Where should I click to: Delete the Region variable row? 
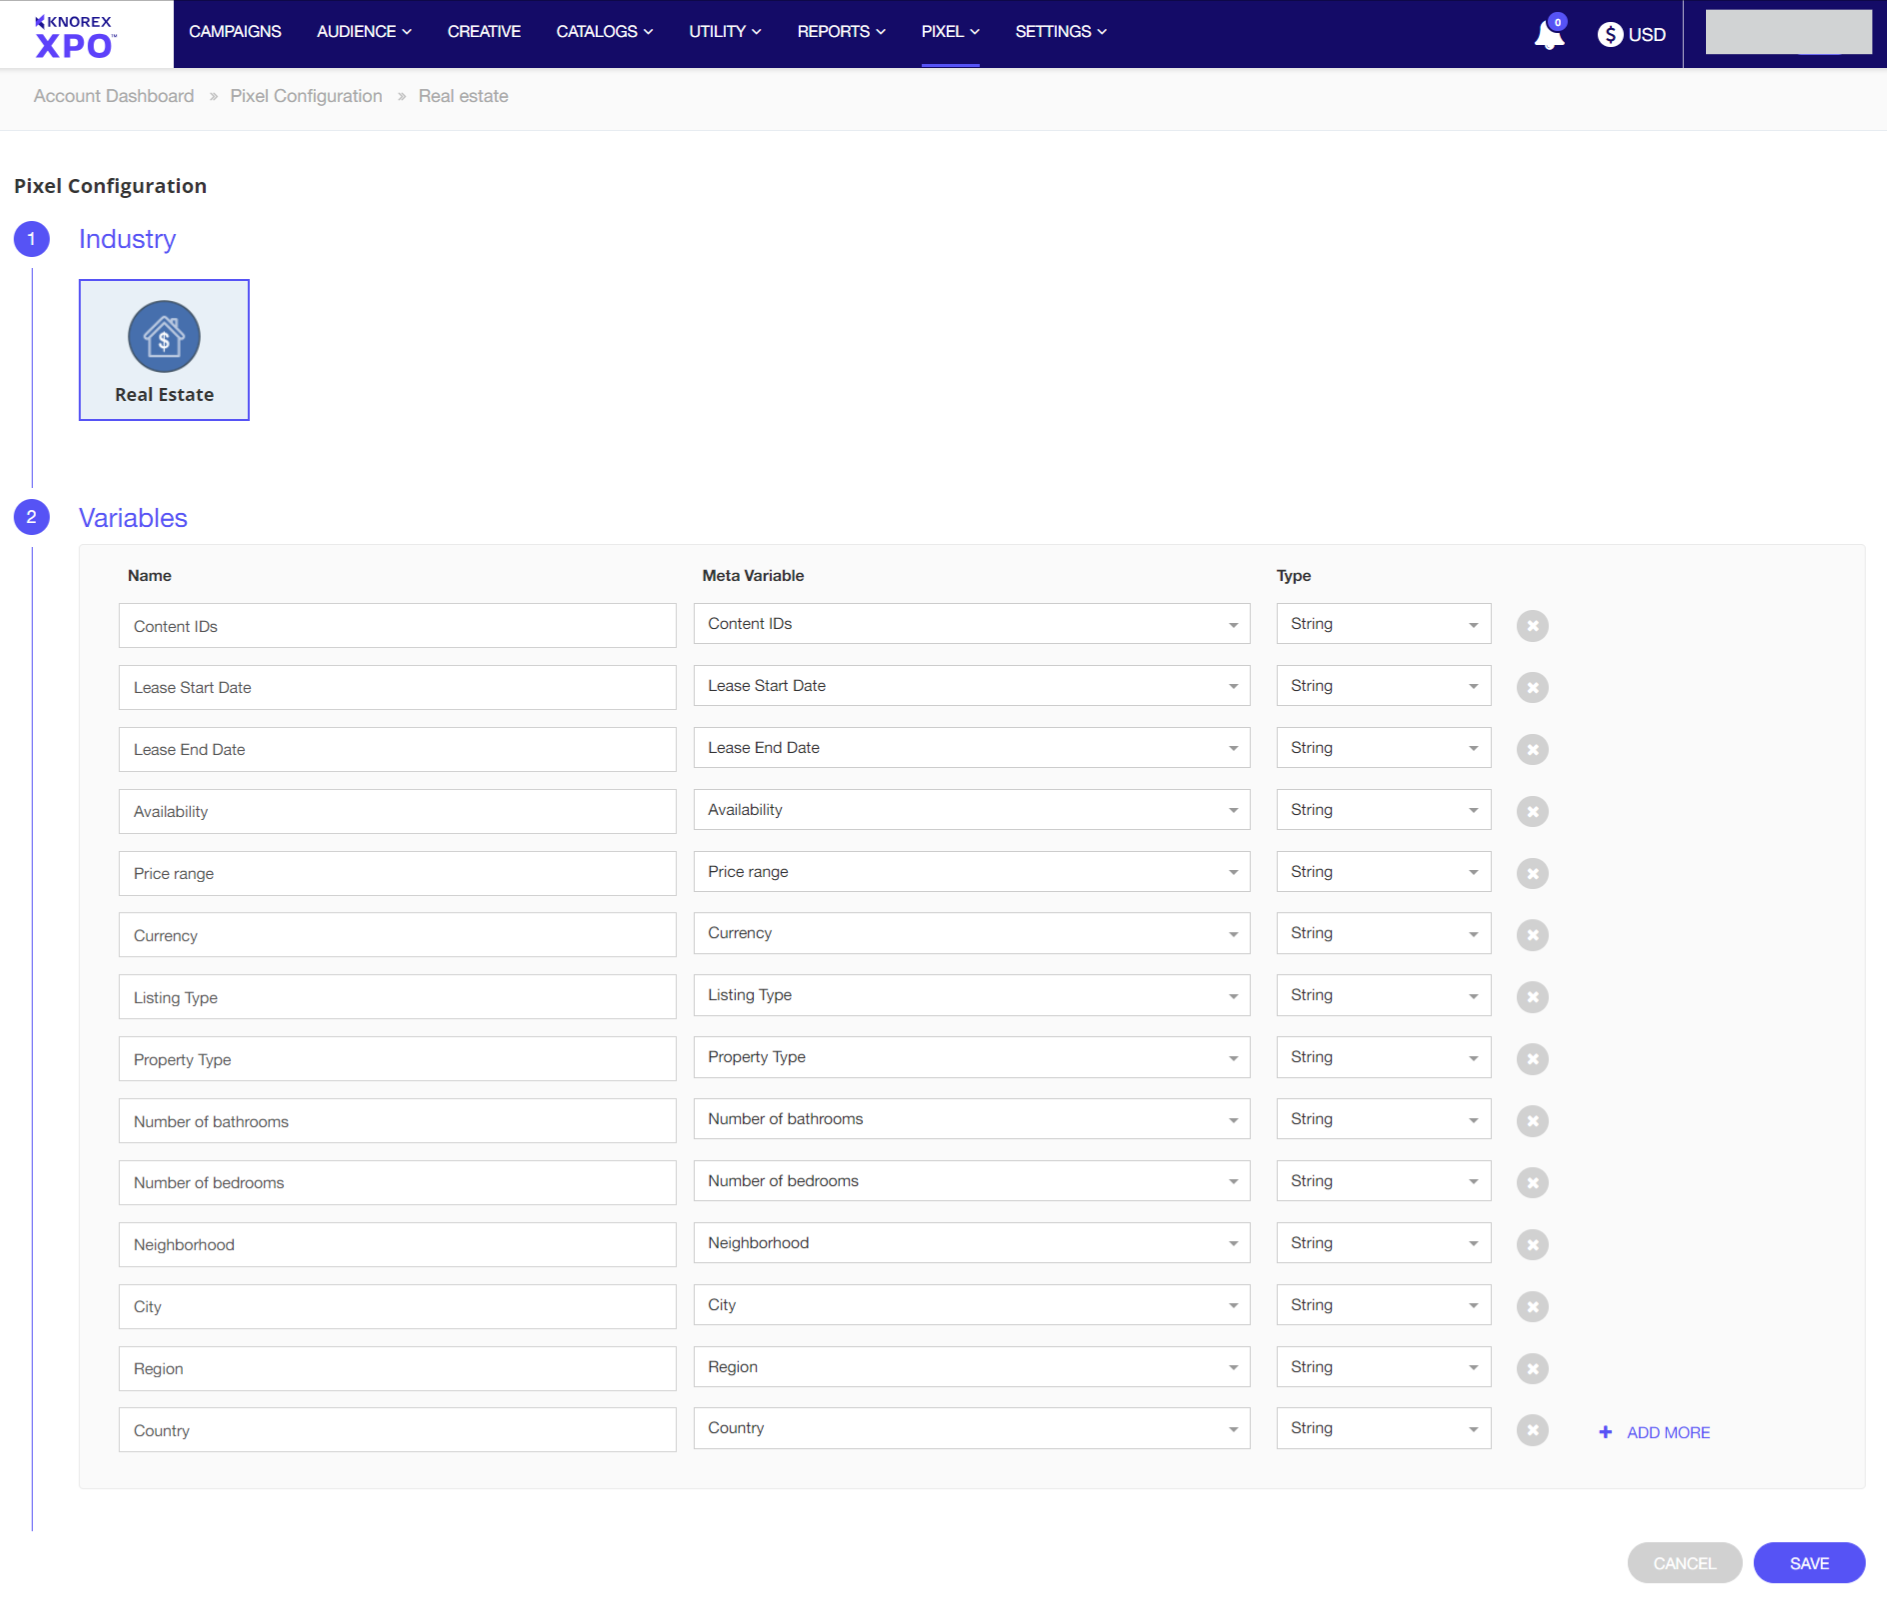1532,1369
